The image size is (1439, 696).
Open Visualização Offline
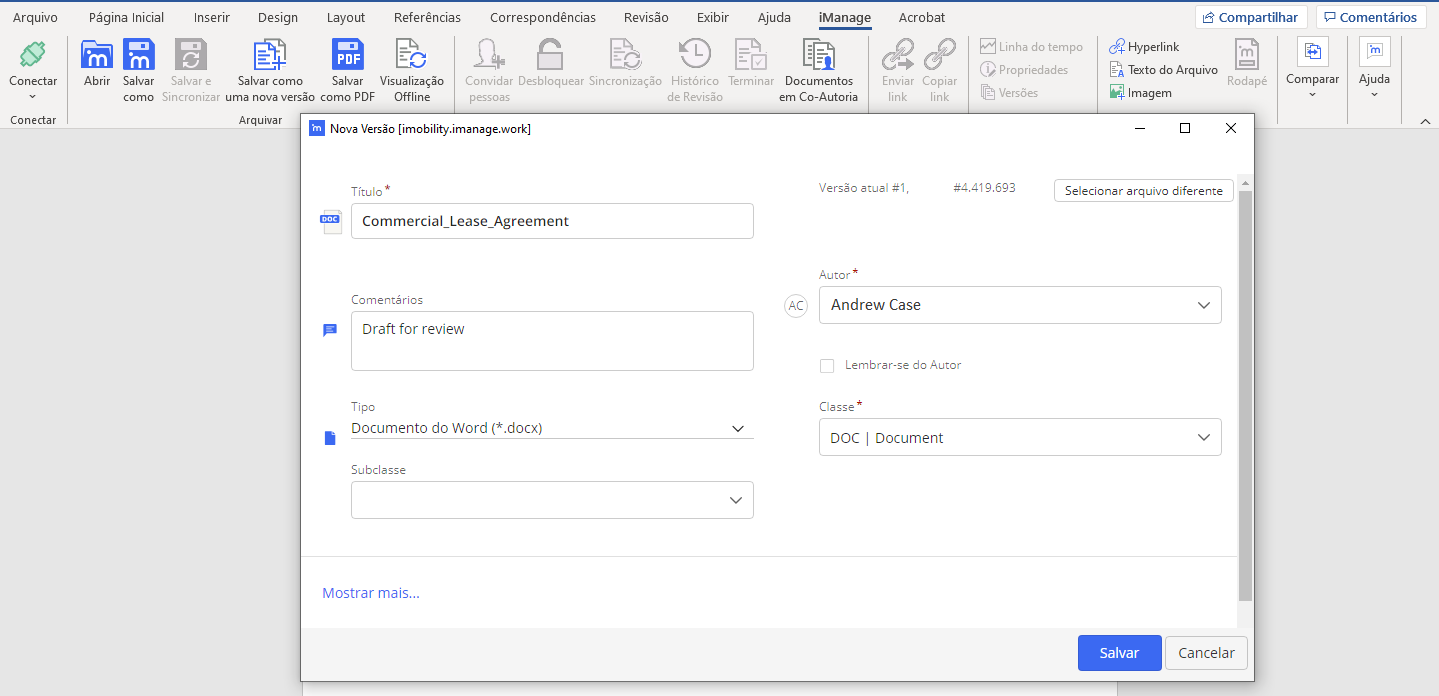[x=411, y=57]
